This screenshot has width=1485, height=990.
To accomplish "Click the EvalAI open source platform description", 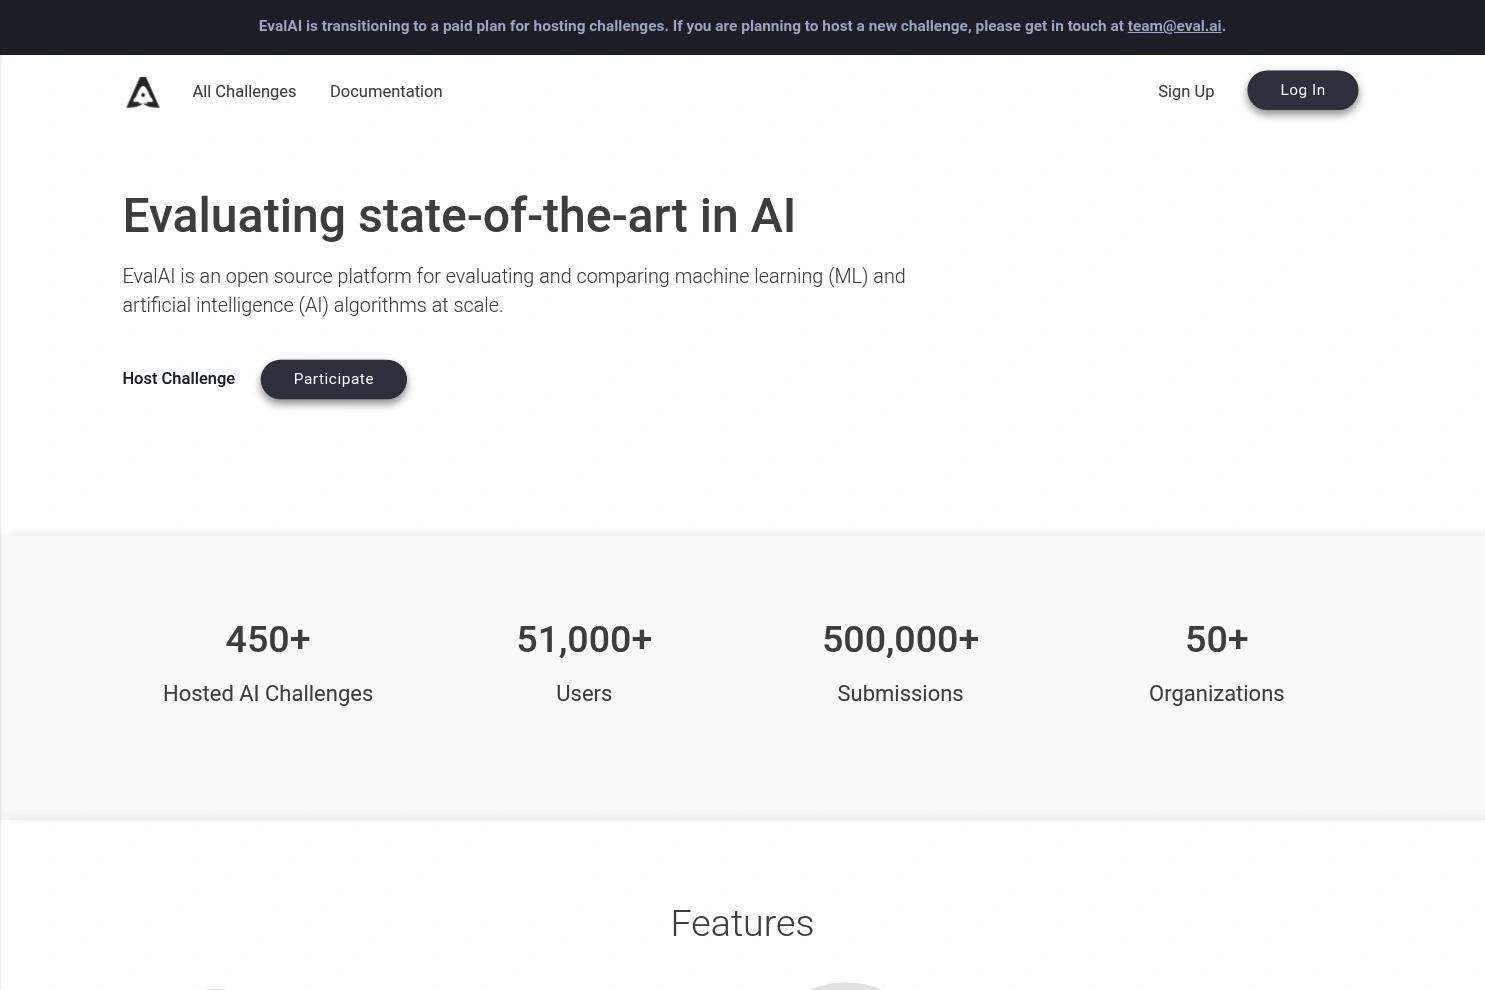I will click(514, 290).
